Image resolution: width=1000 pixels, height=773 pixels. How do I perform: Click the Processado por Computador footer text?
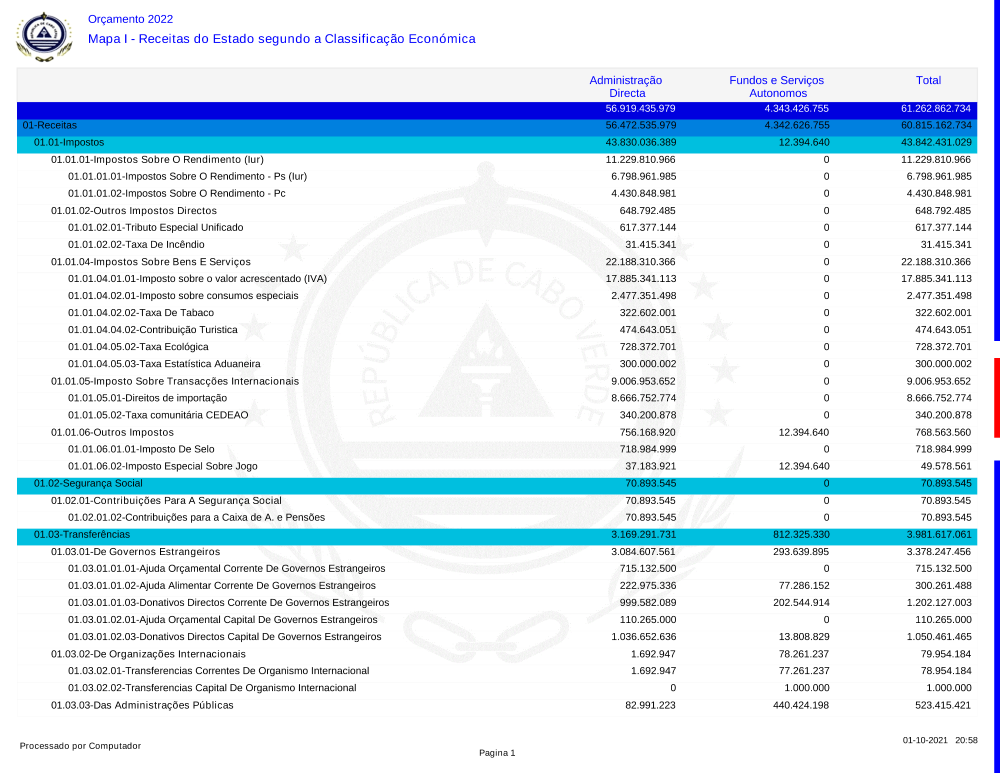(x=80, y=746)
